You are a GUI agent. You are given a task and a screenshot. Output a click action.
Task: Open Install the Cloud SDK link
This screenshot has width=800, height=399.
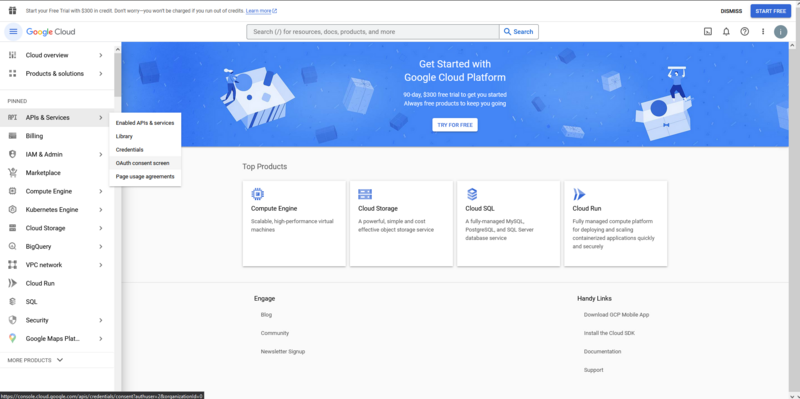[x=609, y=333]
